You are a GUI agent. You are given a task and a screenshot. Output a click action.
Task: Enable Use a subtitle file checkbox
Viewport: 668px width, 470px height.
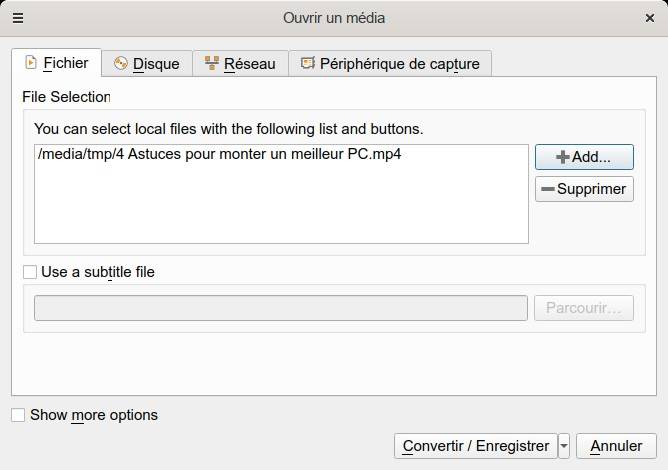click(29, 271)
